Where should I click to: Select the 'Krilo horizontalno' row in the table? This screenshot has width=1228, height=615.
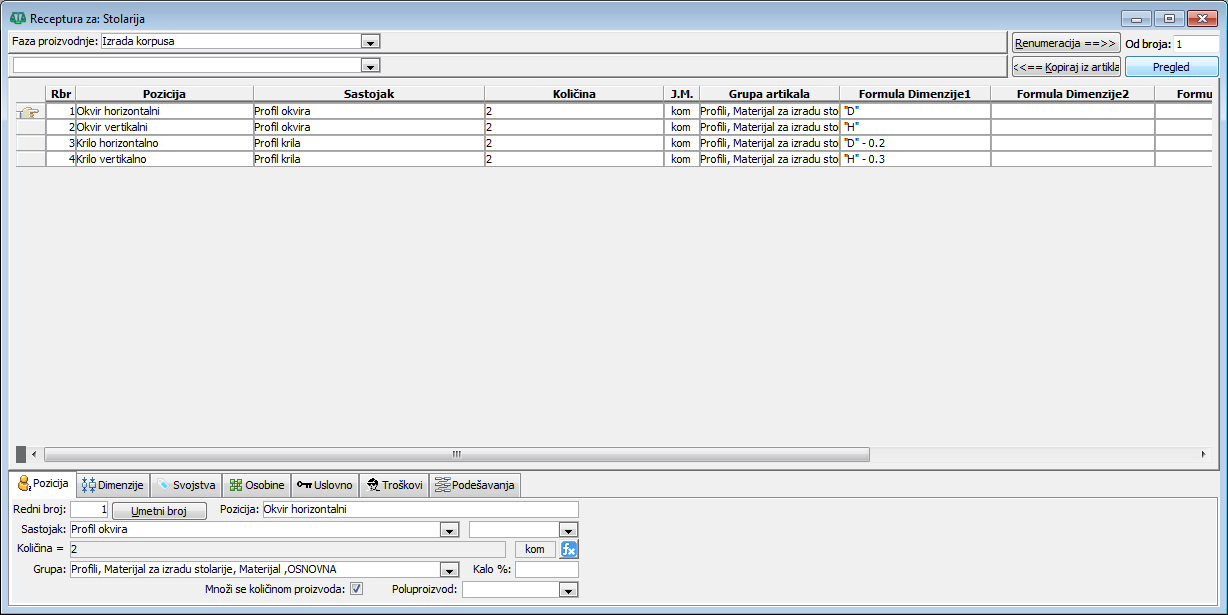coord(164,143)
